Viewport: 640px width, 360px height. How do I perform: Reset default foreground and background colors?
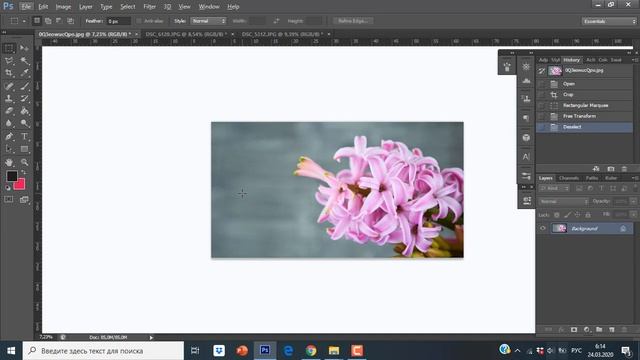pyautogui.click(x=7, y=188)
